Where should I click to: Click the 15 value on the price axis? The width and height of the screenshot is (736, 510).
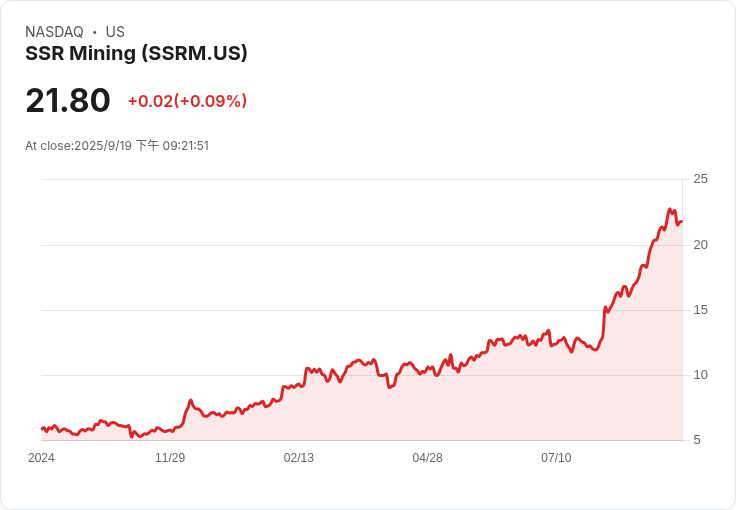click(x=701, y=310)
